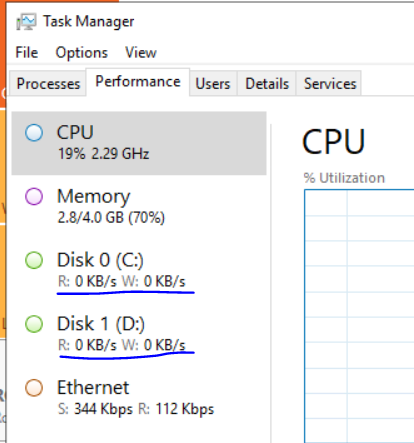The image size is (414, 443).
Task: Click the Task Manager title bar icon
Action: tap(26, 22)
